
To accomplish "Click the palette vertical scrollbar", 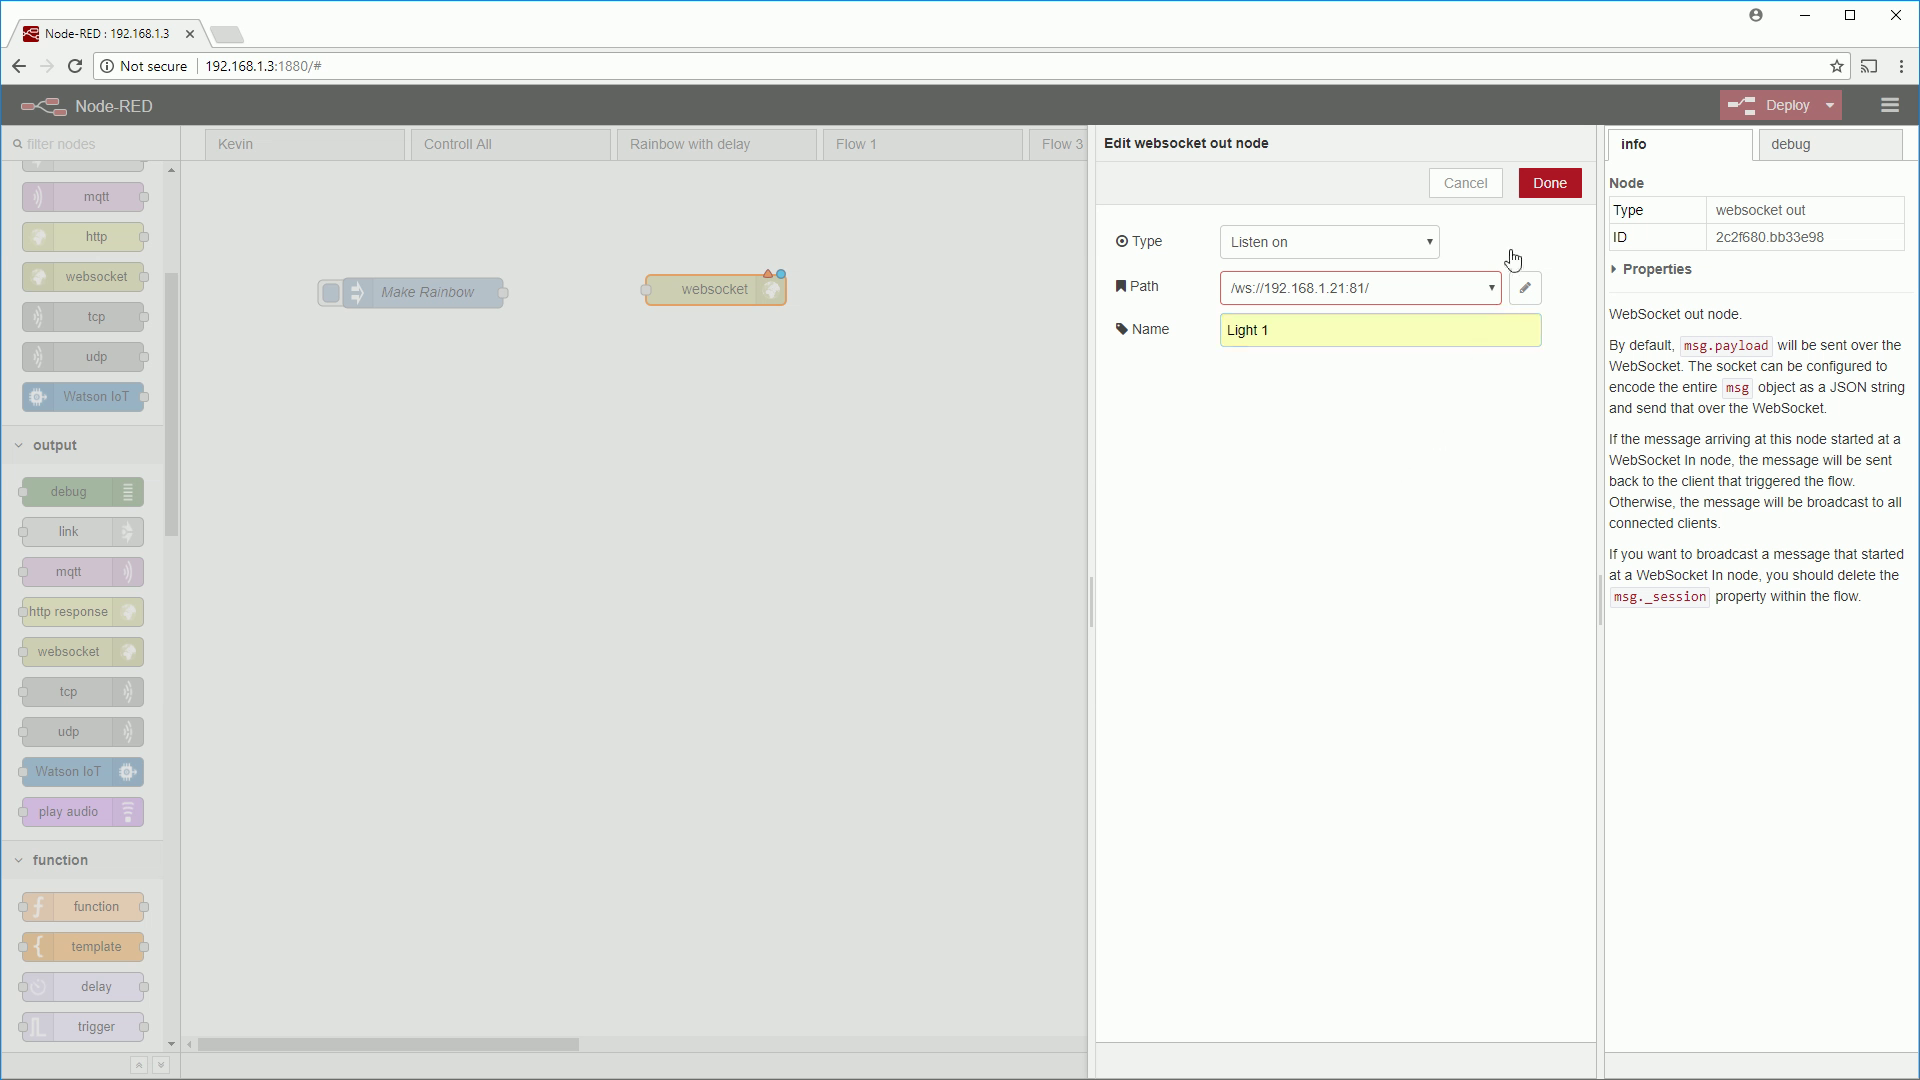I will [171, 405].
